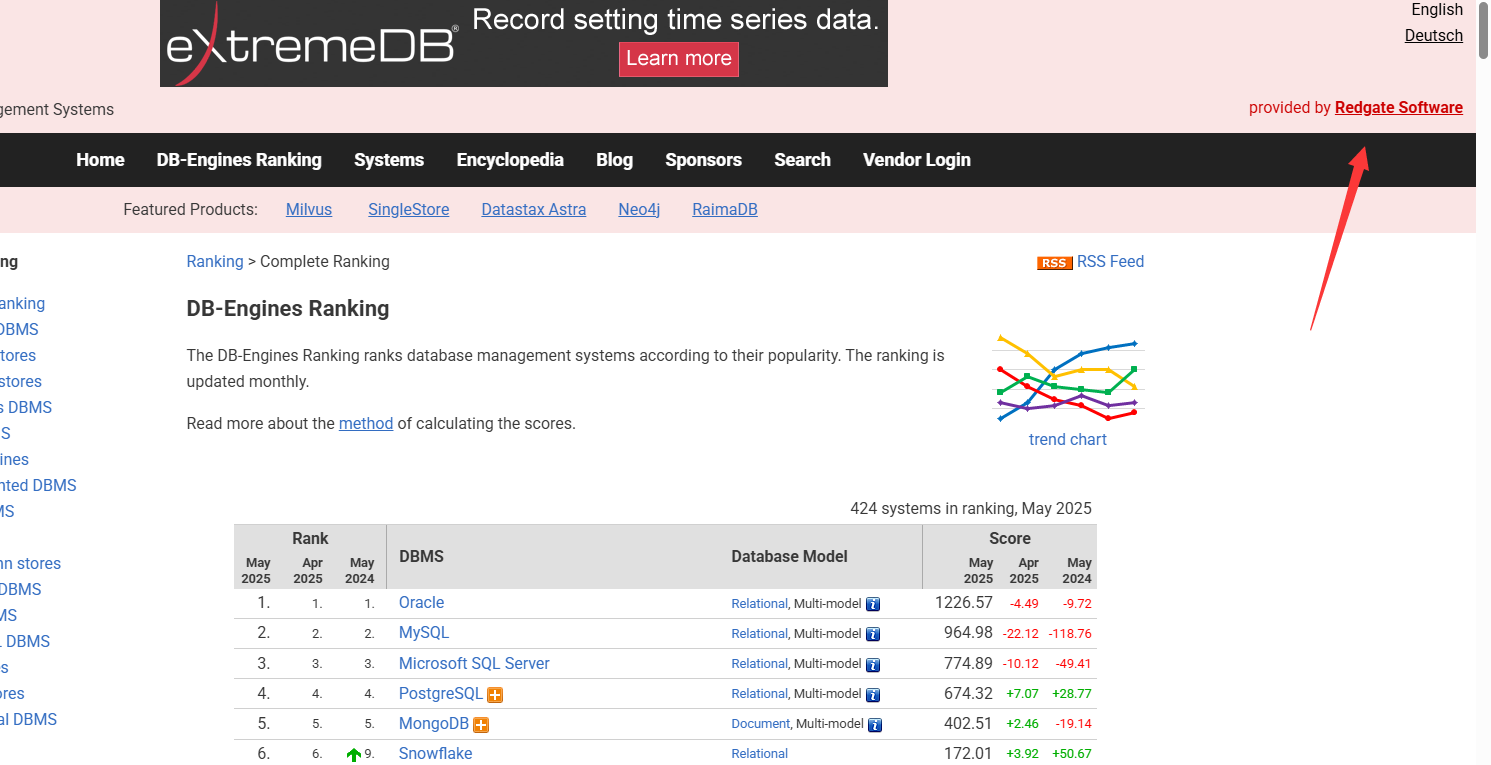
Task: Click the Oracle score 1226.57
Action: pyautogui.click(x=964, y=603)
